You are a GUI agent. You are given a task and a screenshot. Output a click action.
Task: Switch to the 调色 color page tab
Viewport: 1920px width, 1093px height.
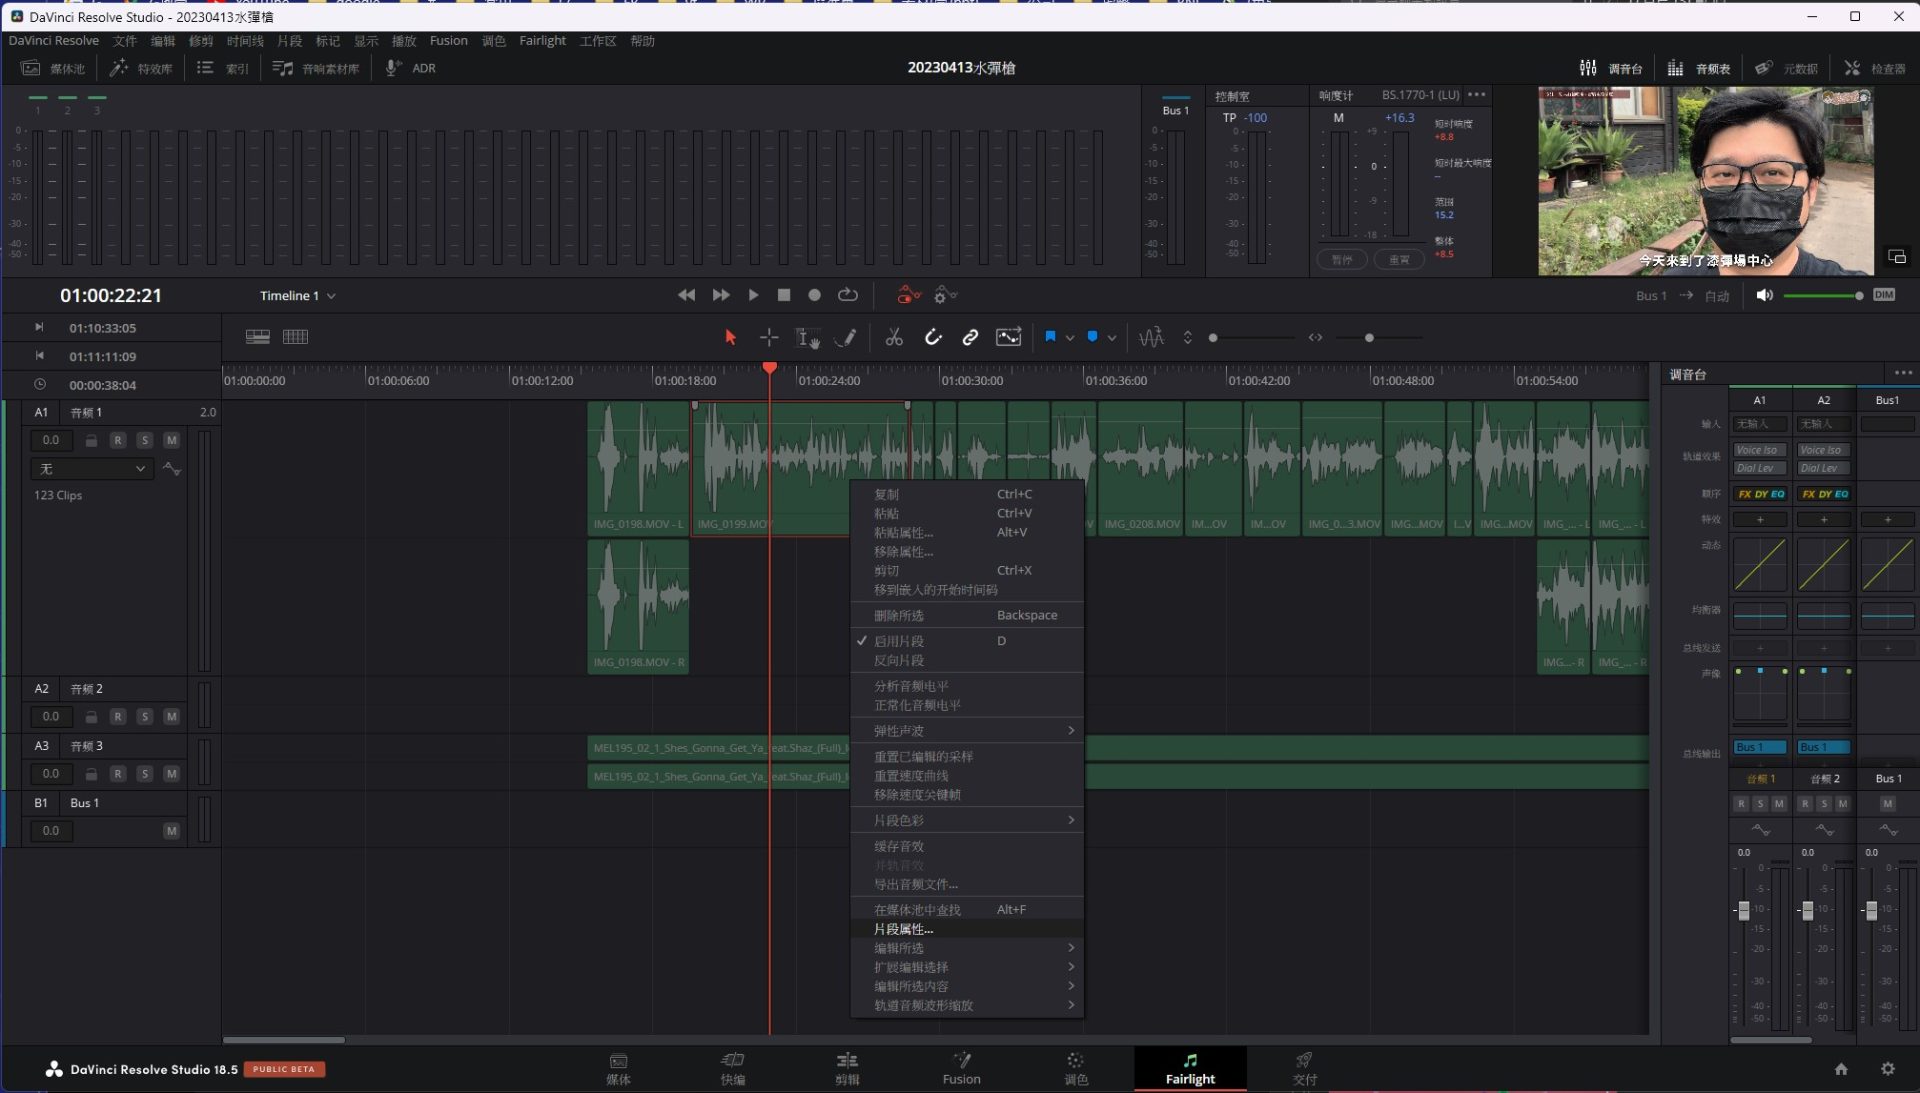pos(1076,1069)
